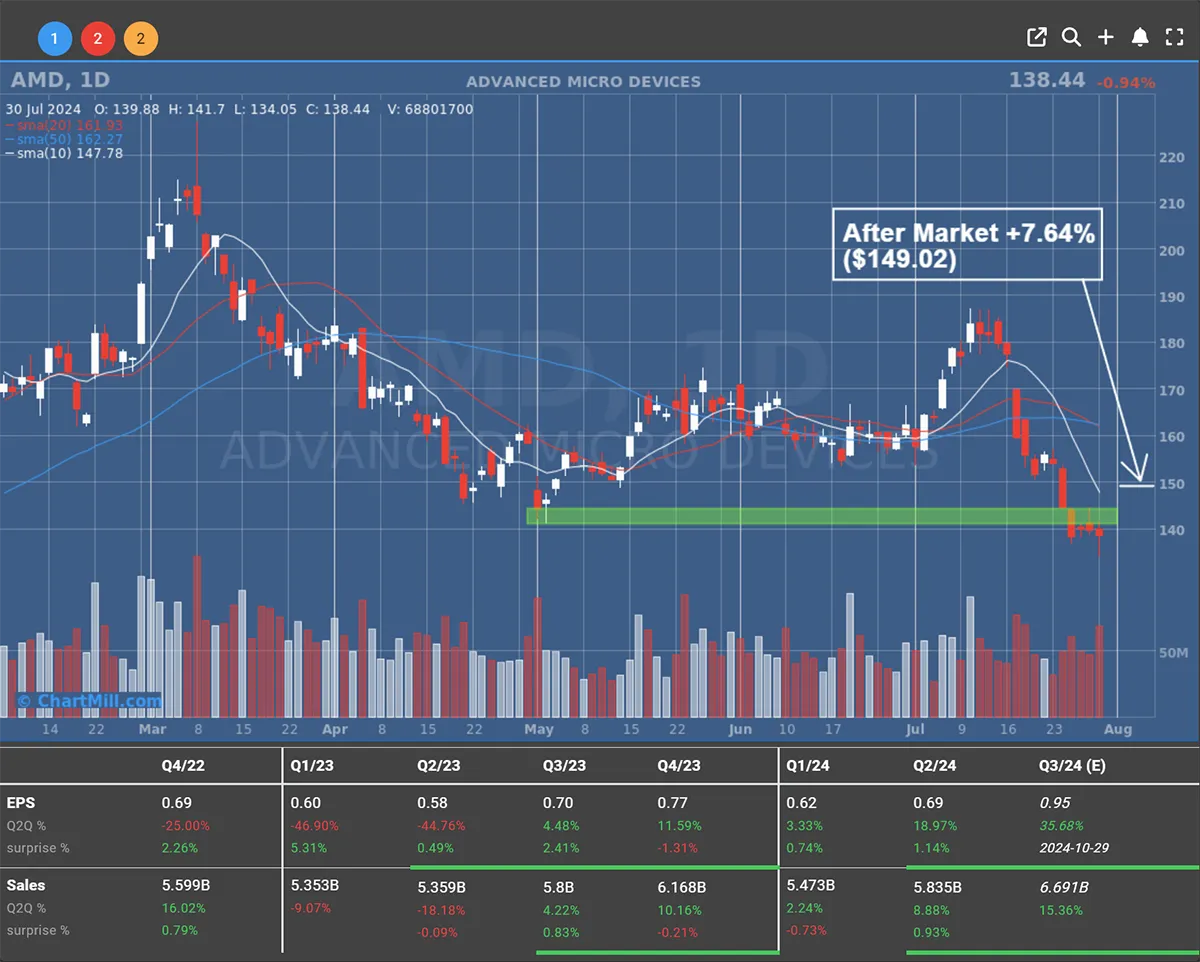
Task: Click the 138.44 last price value
Action: tap(1047, 80)
